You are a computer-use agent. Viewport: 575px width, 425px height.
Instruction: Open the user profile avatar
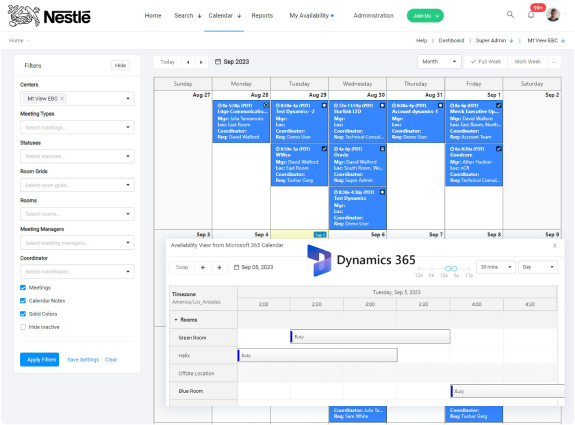click(553, 15)
